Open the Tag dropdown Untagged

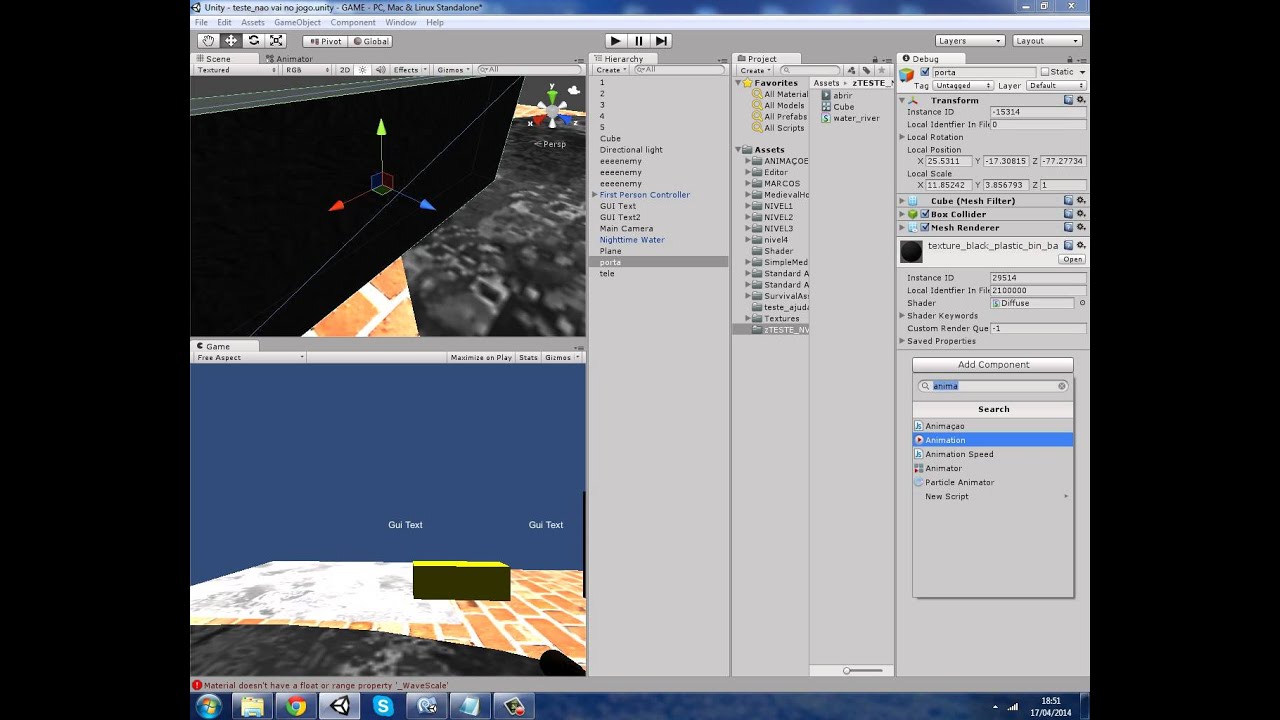964,85
